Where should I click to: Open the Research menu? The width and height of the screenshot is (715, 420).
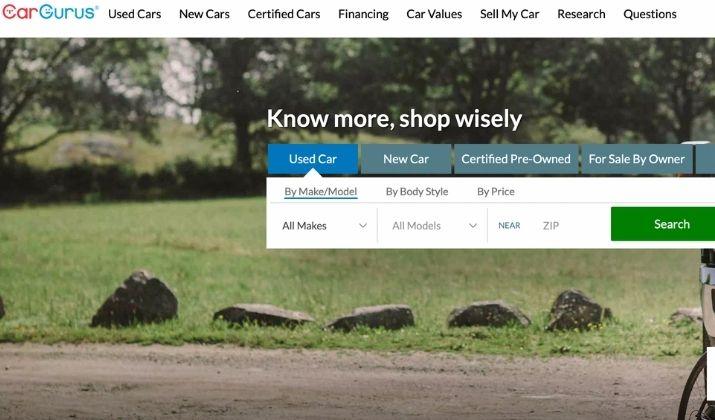tap(581, 14)
